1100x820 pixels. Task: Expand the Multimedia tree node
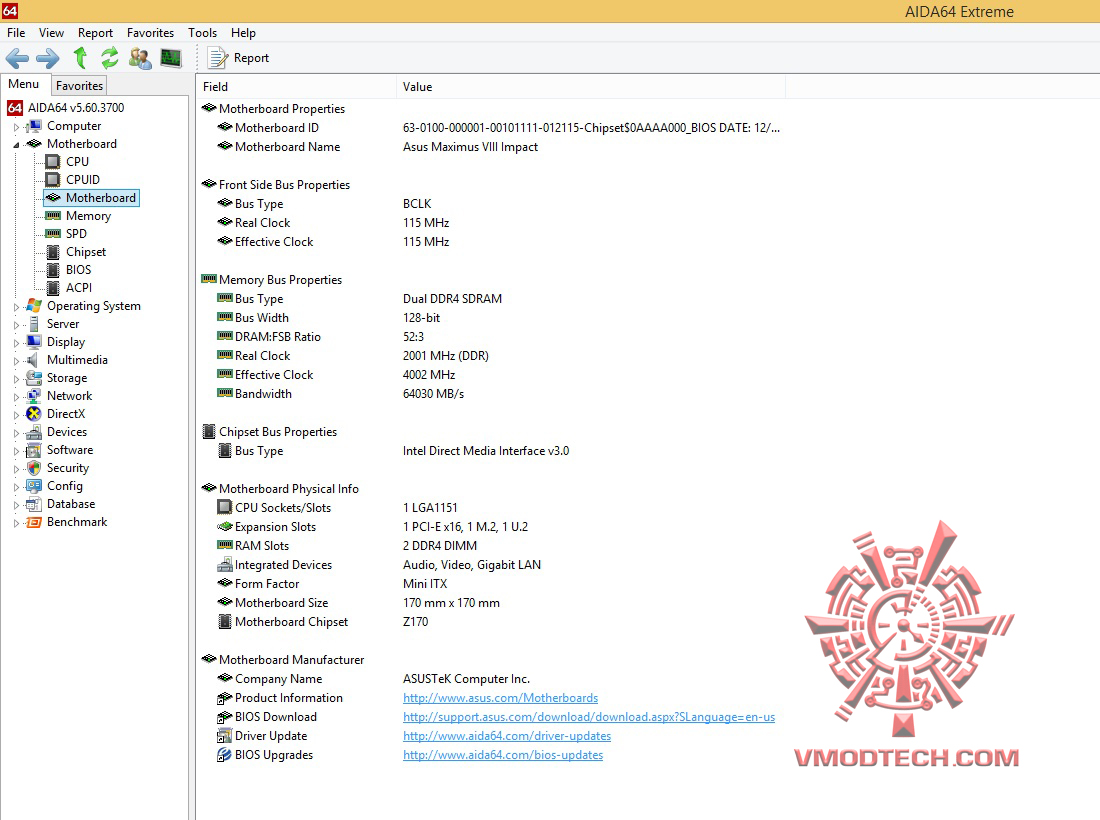pos(16,361)
